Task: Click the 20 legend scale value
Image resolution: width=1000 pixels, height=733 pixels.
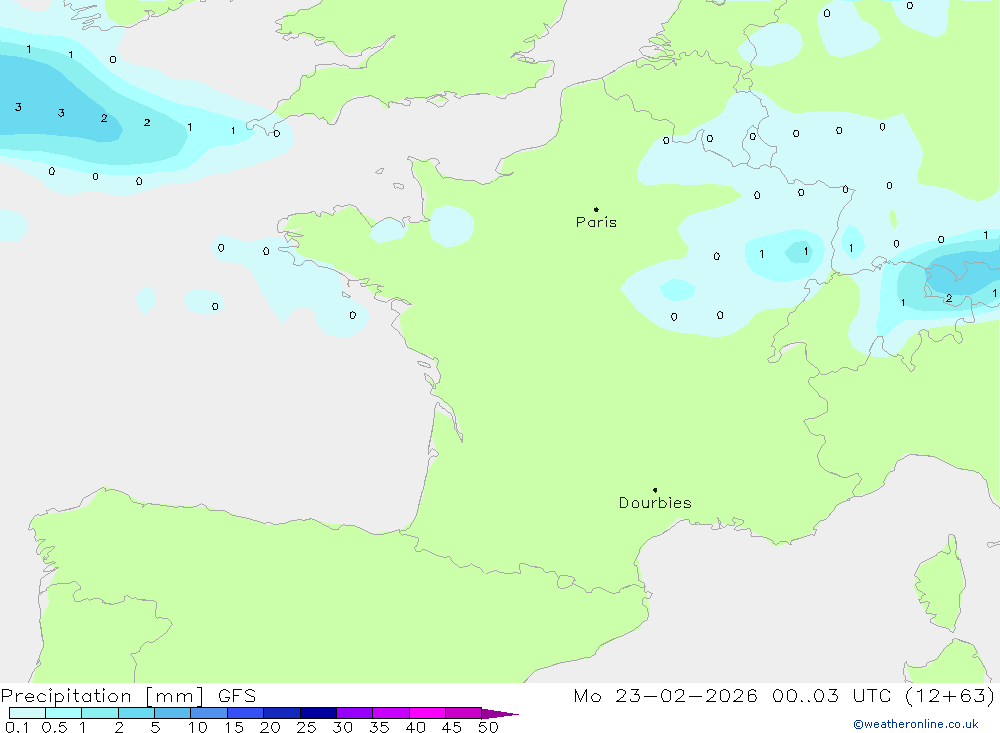Action: tap(270, 727)
